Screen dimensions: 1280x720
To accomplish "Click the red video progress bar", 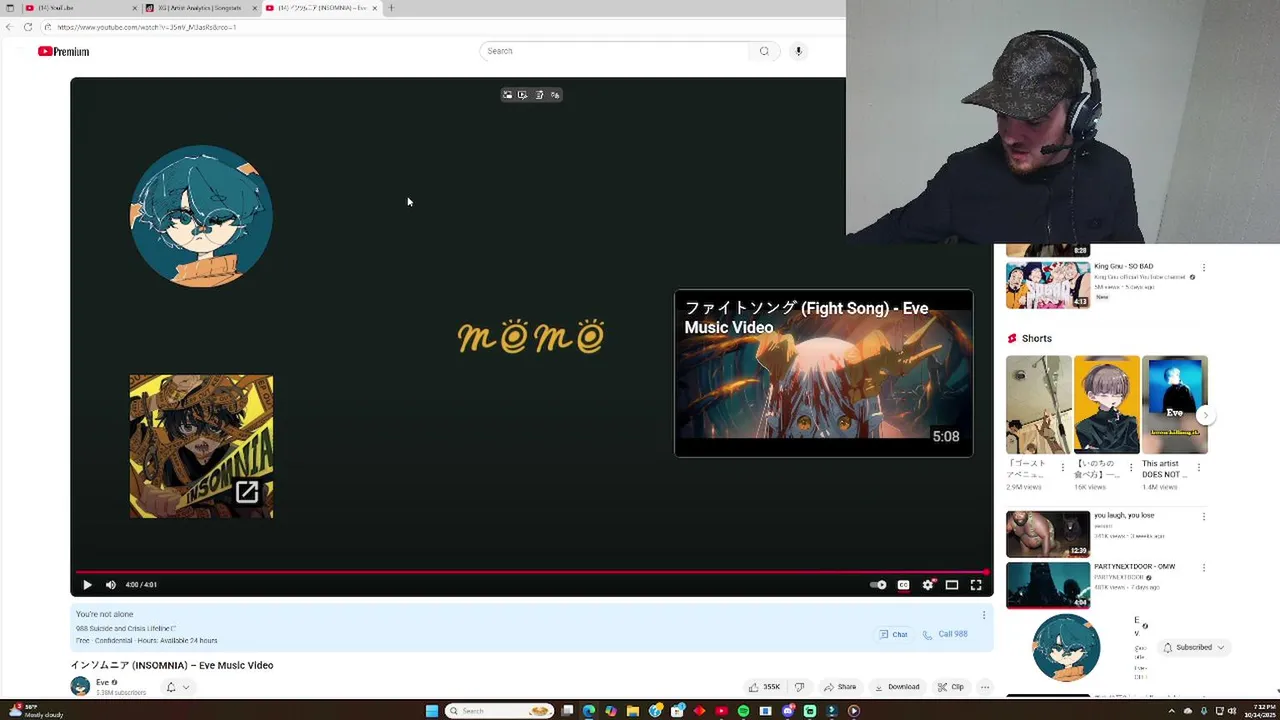I will [531, 572].
